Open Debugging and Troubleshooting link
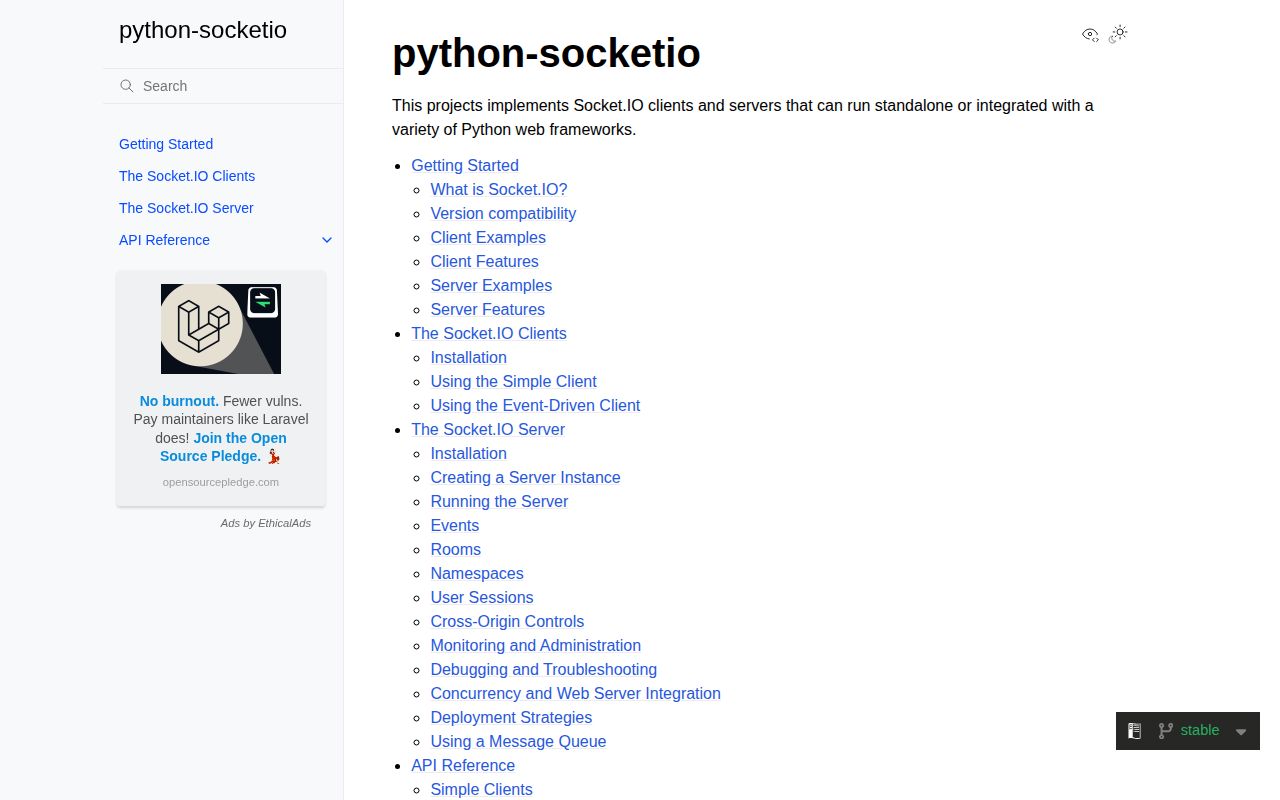Screen dimensions: 1280x800 pyautogui.click(x=543, y=670)
